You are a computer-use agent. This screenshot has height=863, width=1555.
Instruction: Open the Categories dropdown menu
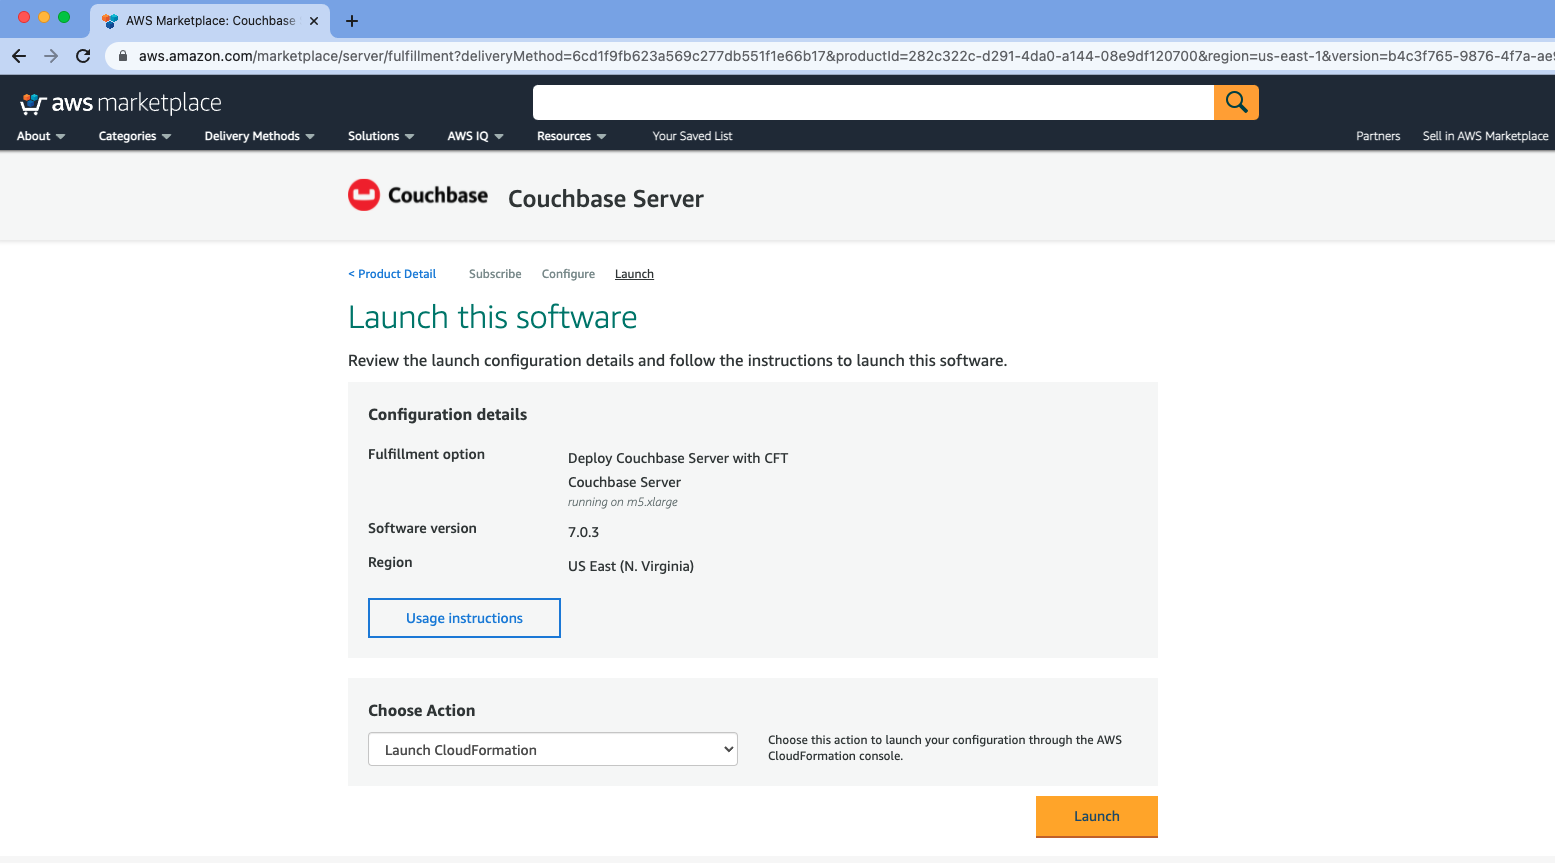[133, 136]
